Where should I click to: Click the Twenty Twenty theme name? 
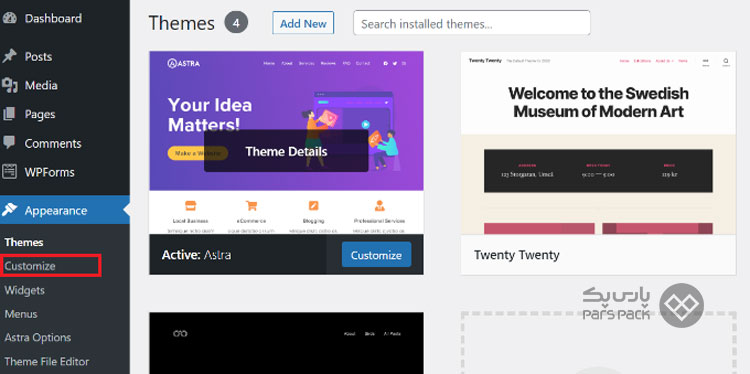[517, 255]
